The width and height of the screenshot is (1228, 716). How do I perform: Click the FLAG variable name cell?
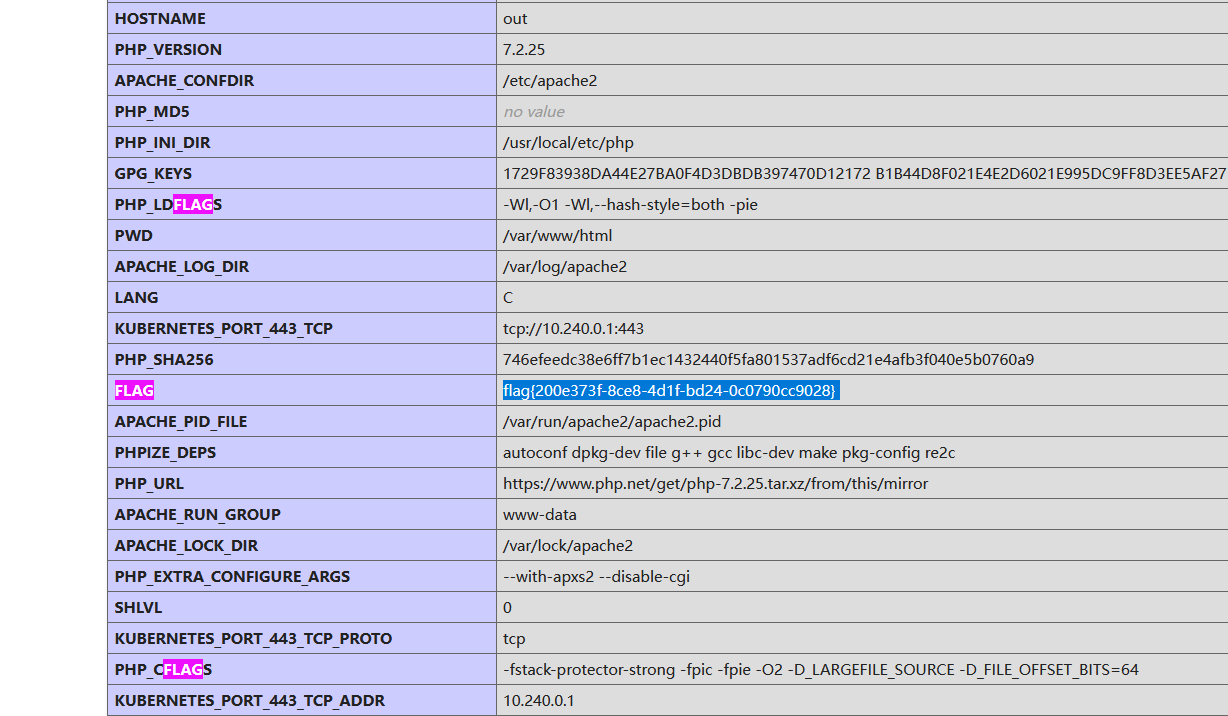coord(135,390)
